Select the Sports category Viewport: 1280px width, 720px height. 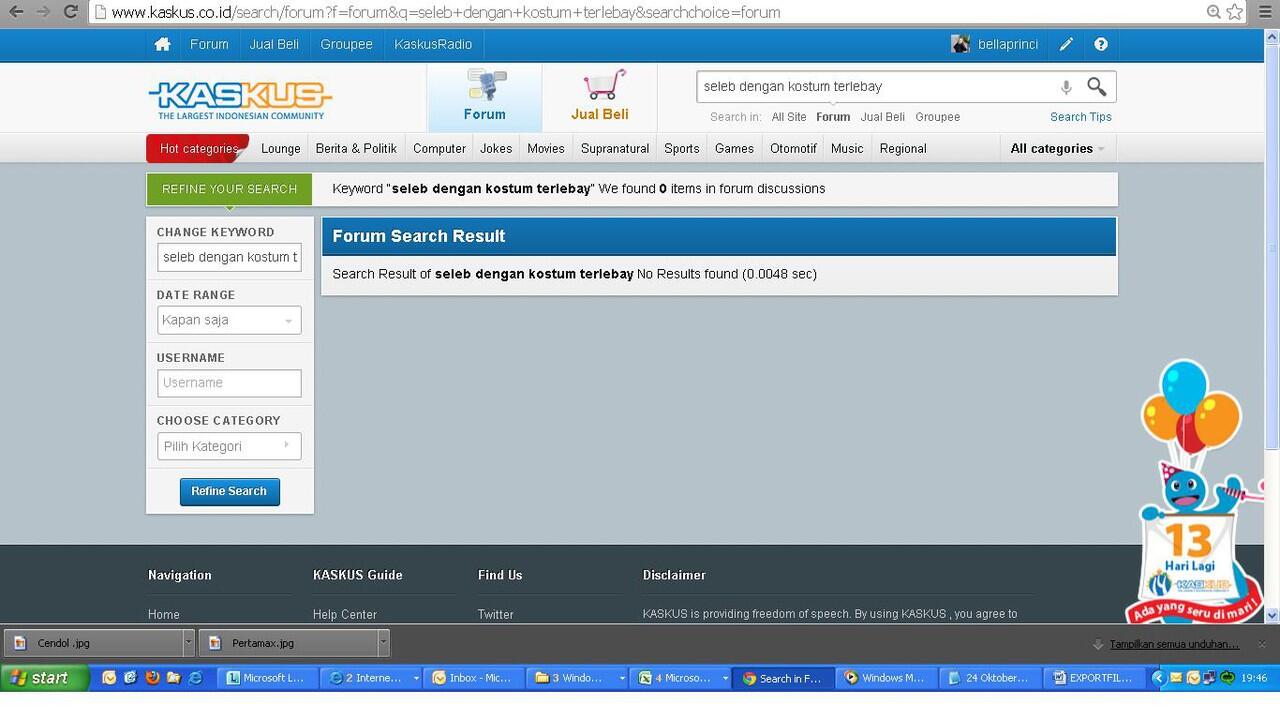click(x=682, y=148)
